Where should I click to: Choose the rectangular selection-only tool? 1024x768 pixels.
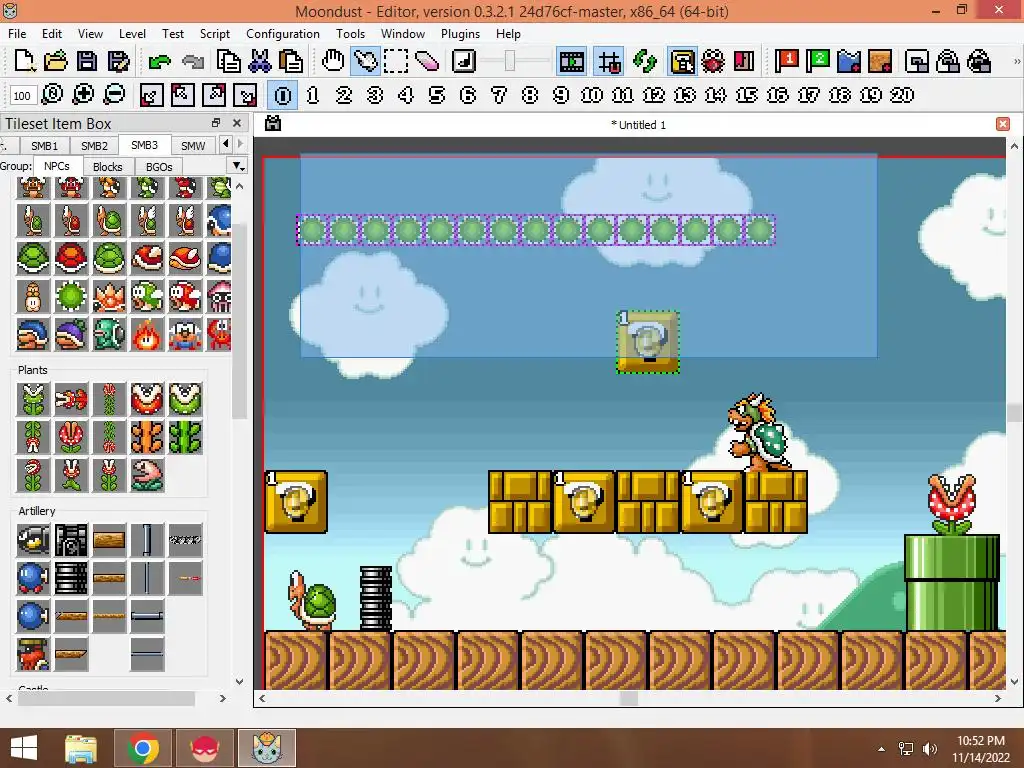(396, 61)
